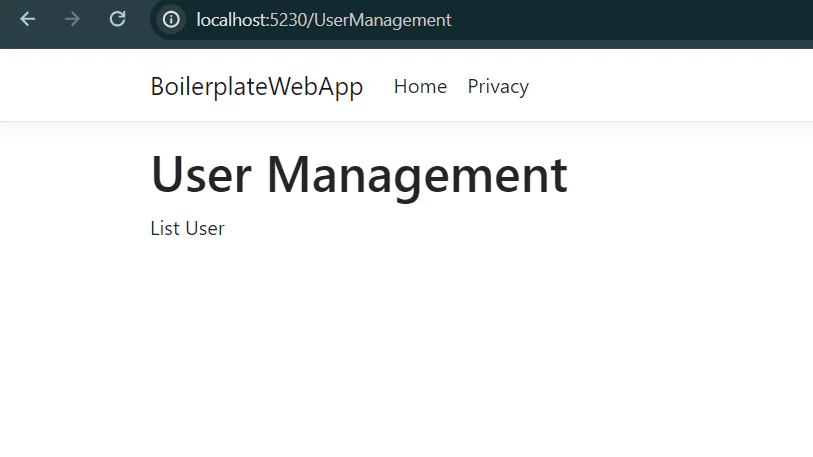The width and height of the screenshot is (813, 457).
Task: Click the localhost:5230 host in the URL
Action: pyautogui.click(x=253, y=19)
